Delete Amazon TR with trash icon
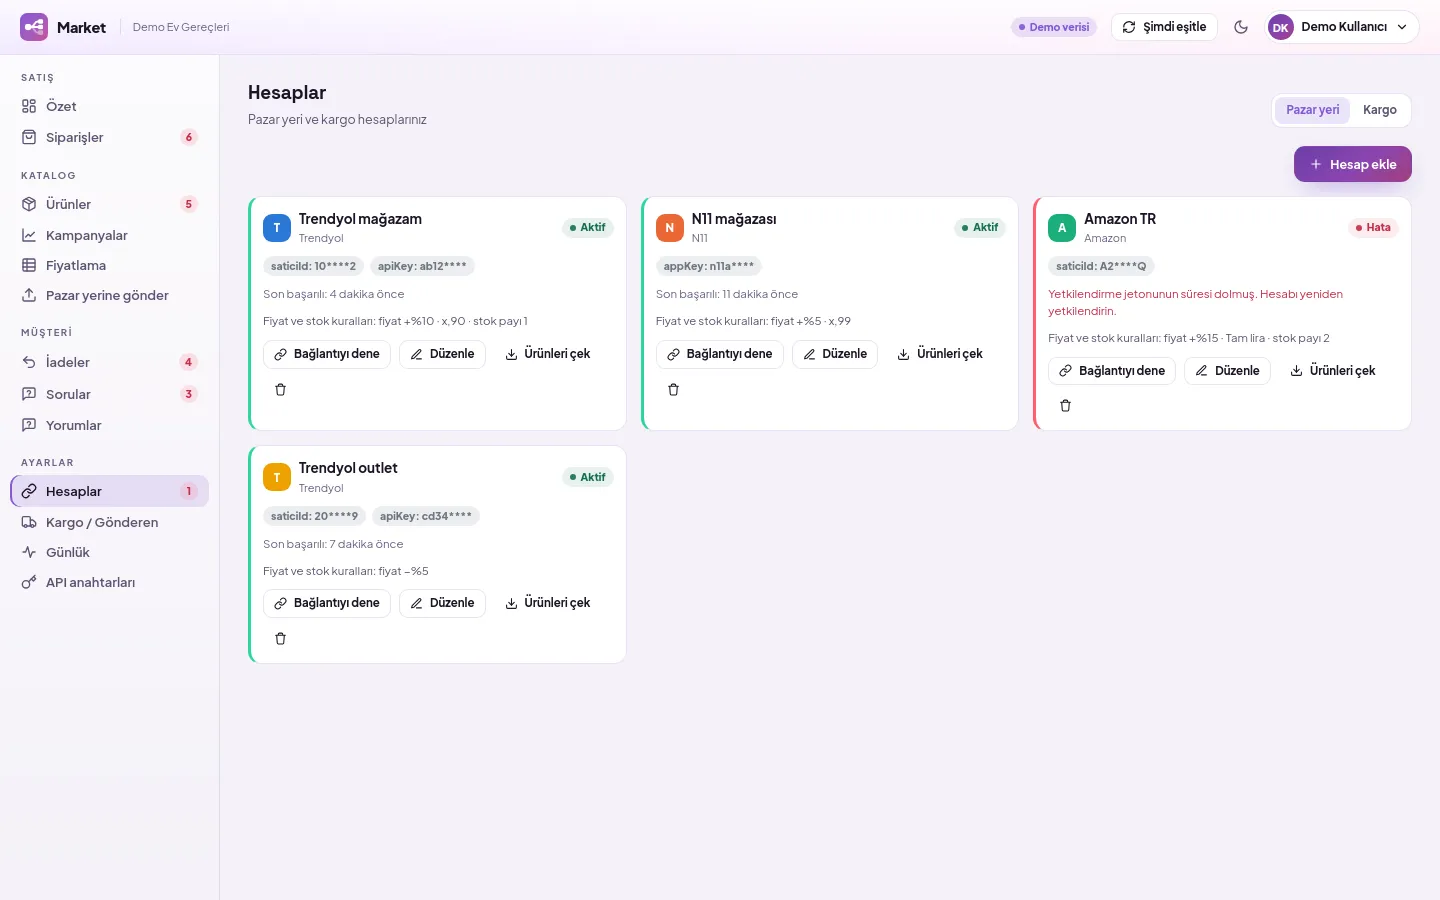 1066,406
